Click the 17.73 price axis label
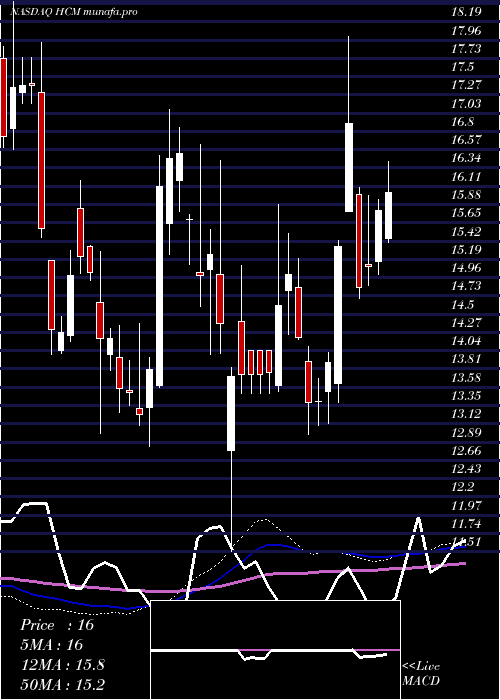This screenshot has height=700, width=500. tap(467, 49)
